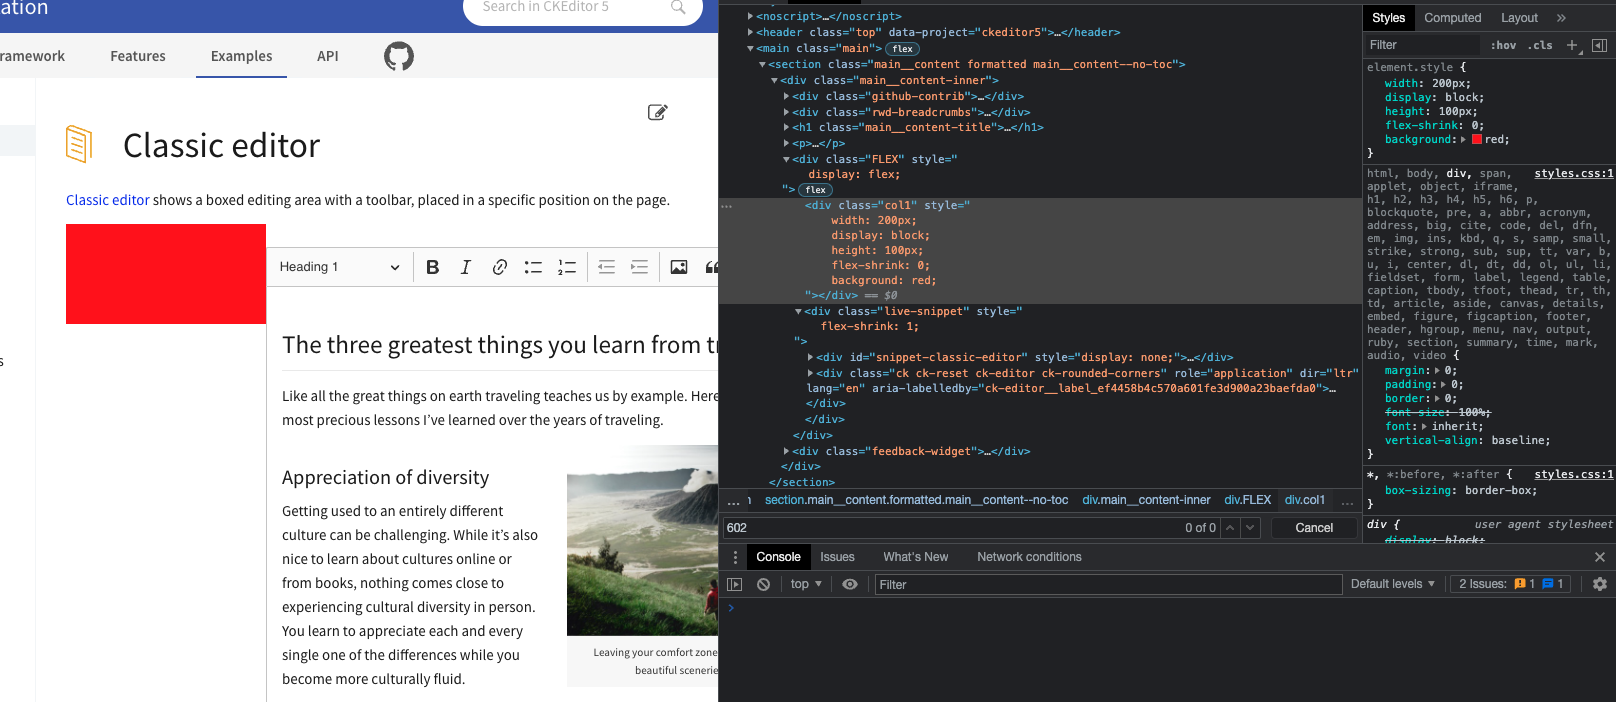Open the What's New drawer tab

tap(915, 557)
